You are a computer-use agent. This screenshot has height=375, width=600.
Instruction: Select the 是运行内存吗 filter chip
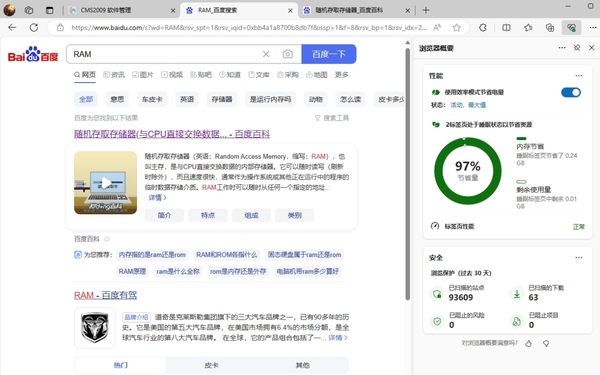click(271, 99)
